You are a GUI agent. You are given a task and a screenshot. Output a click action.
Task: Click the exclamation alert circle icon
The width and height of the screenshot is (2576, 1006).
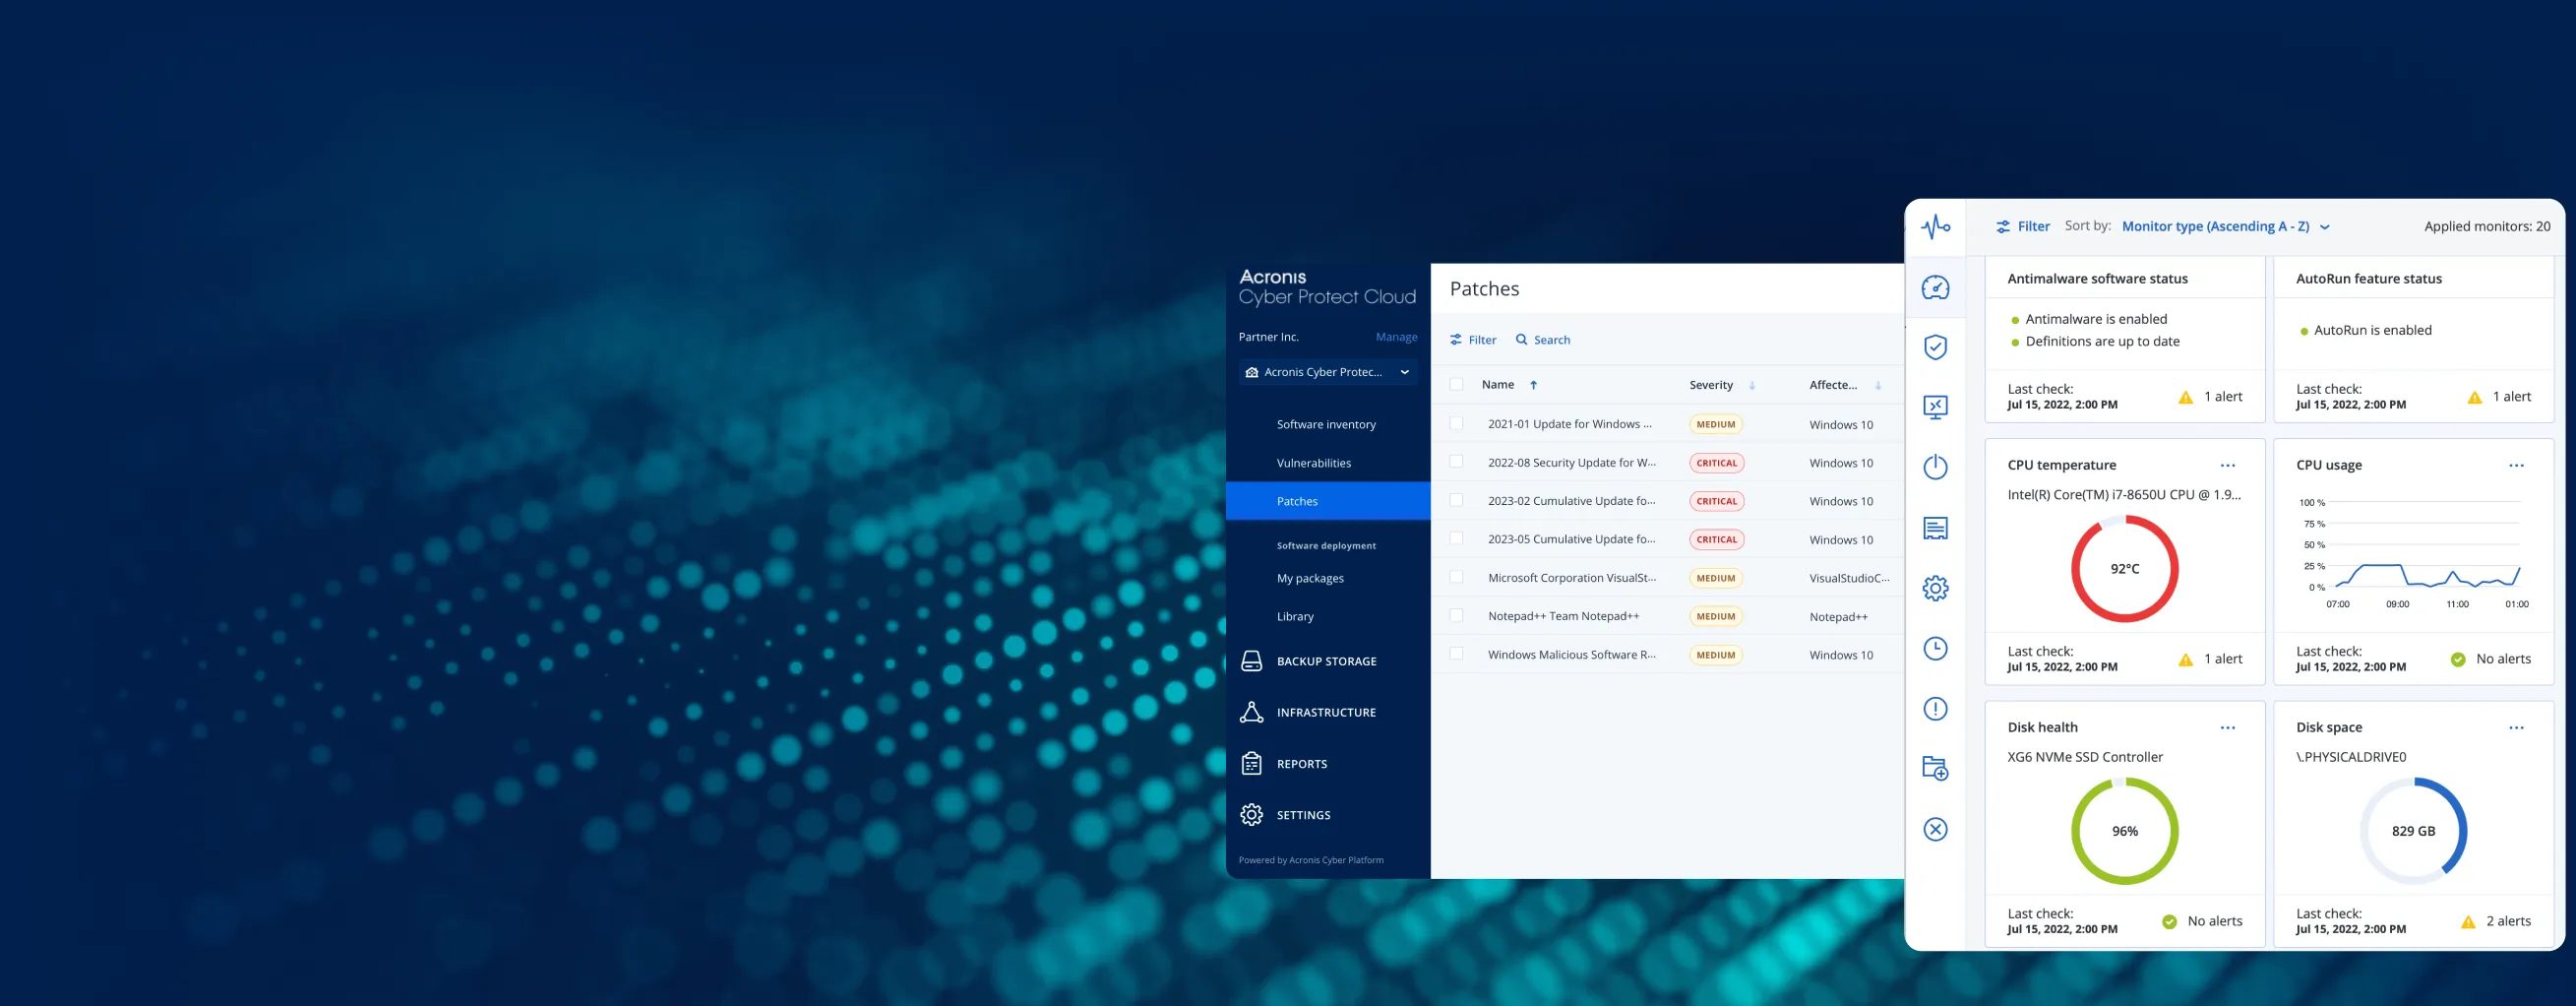1935,709
